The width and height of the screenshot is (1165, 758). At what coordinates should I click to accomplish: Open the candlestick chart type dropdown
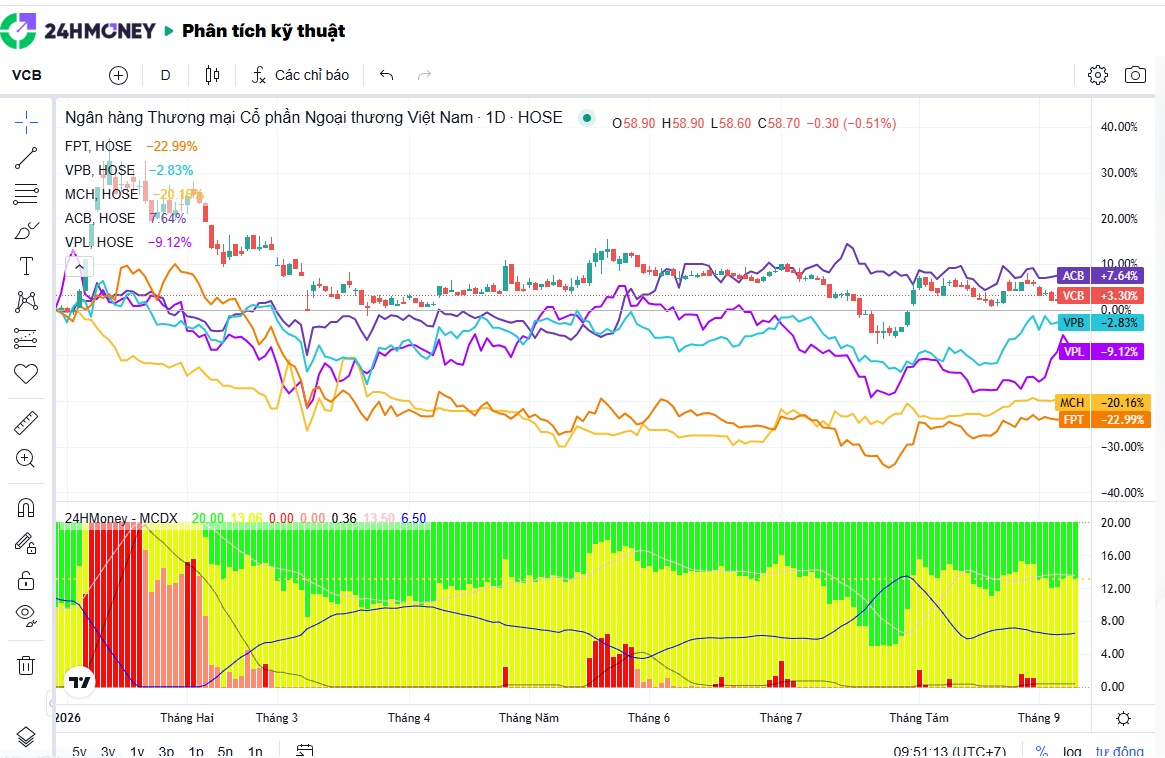coord(212,75)
